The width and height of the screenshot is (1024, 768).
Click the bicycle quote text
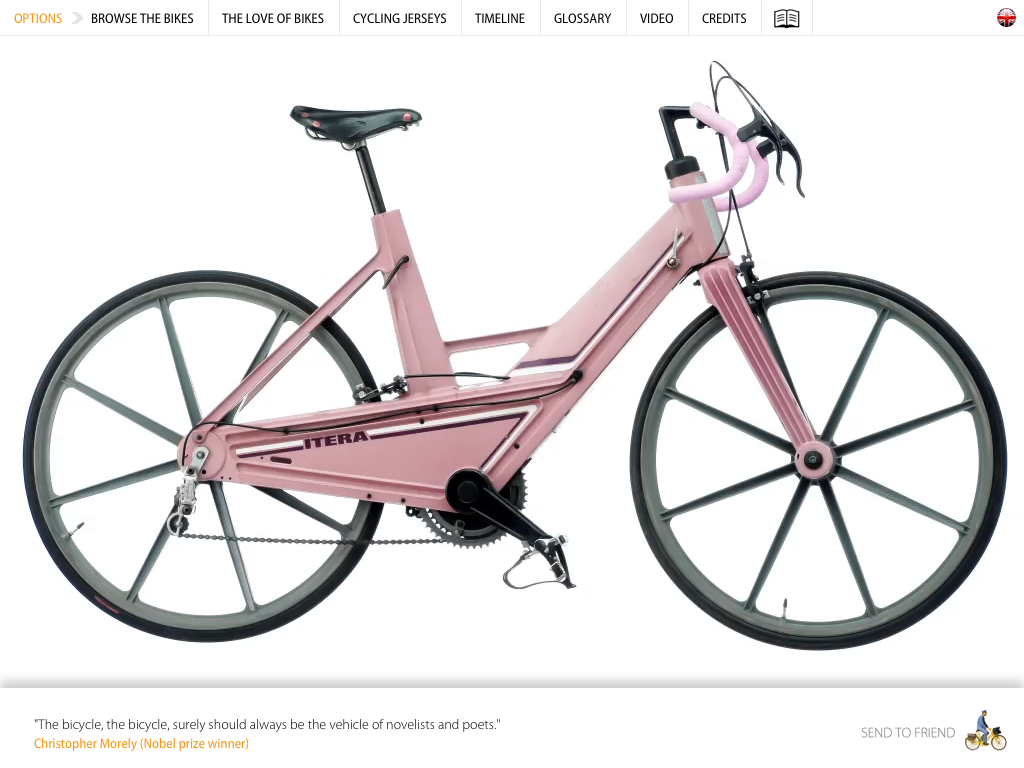coord(268,724)
